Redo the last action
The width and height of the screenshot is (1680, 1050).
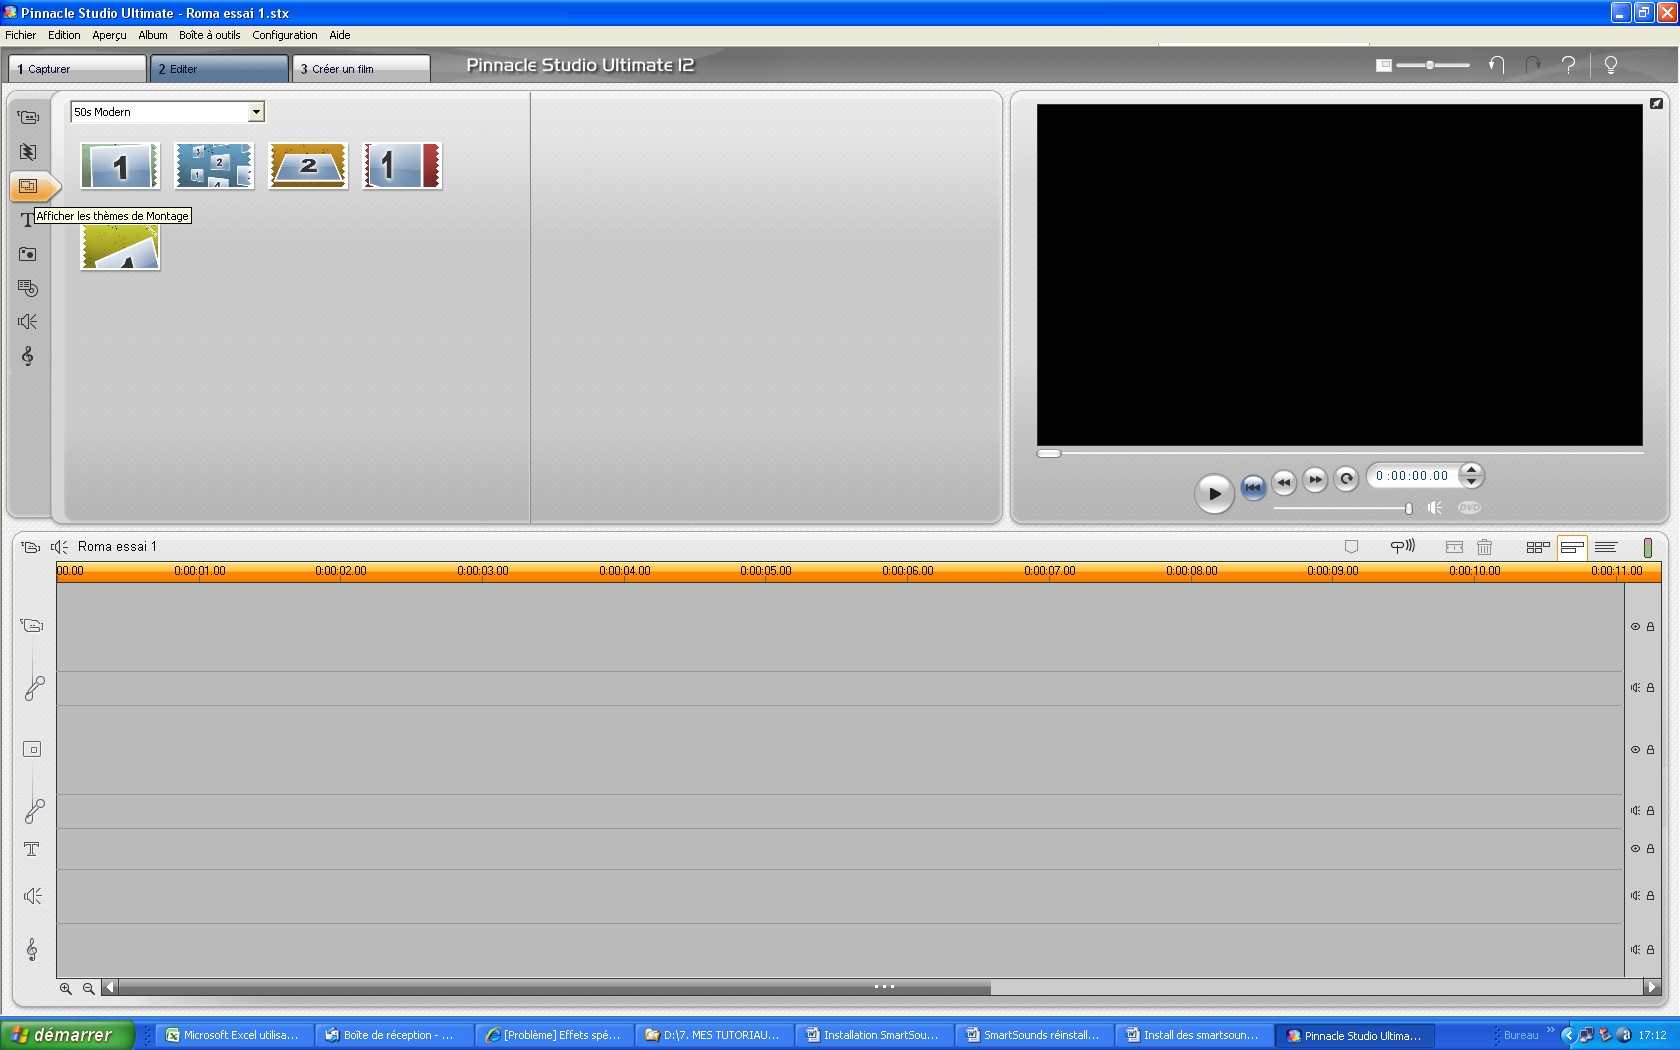pos(1533,65)
